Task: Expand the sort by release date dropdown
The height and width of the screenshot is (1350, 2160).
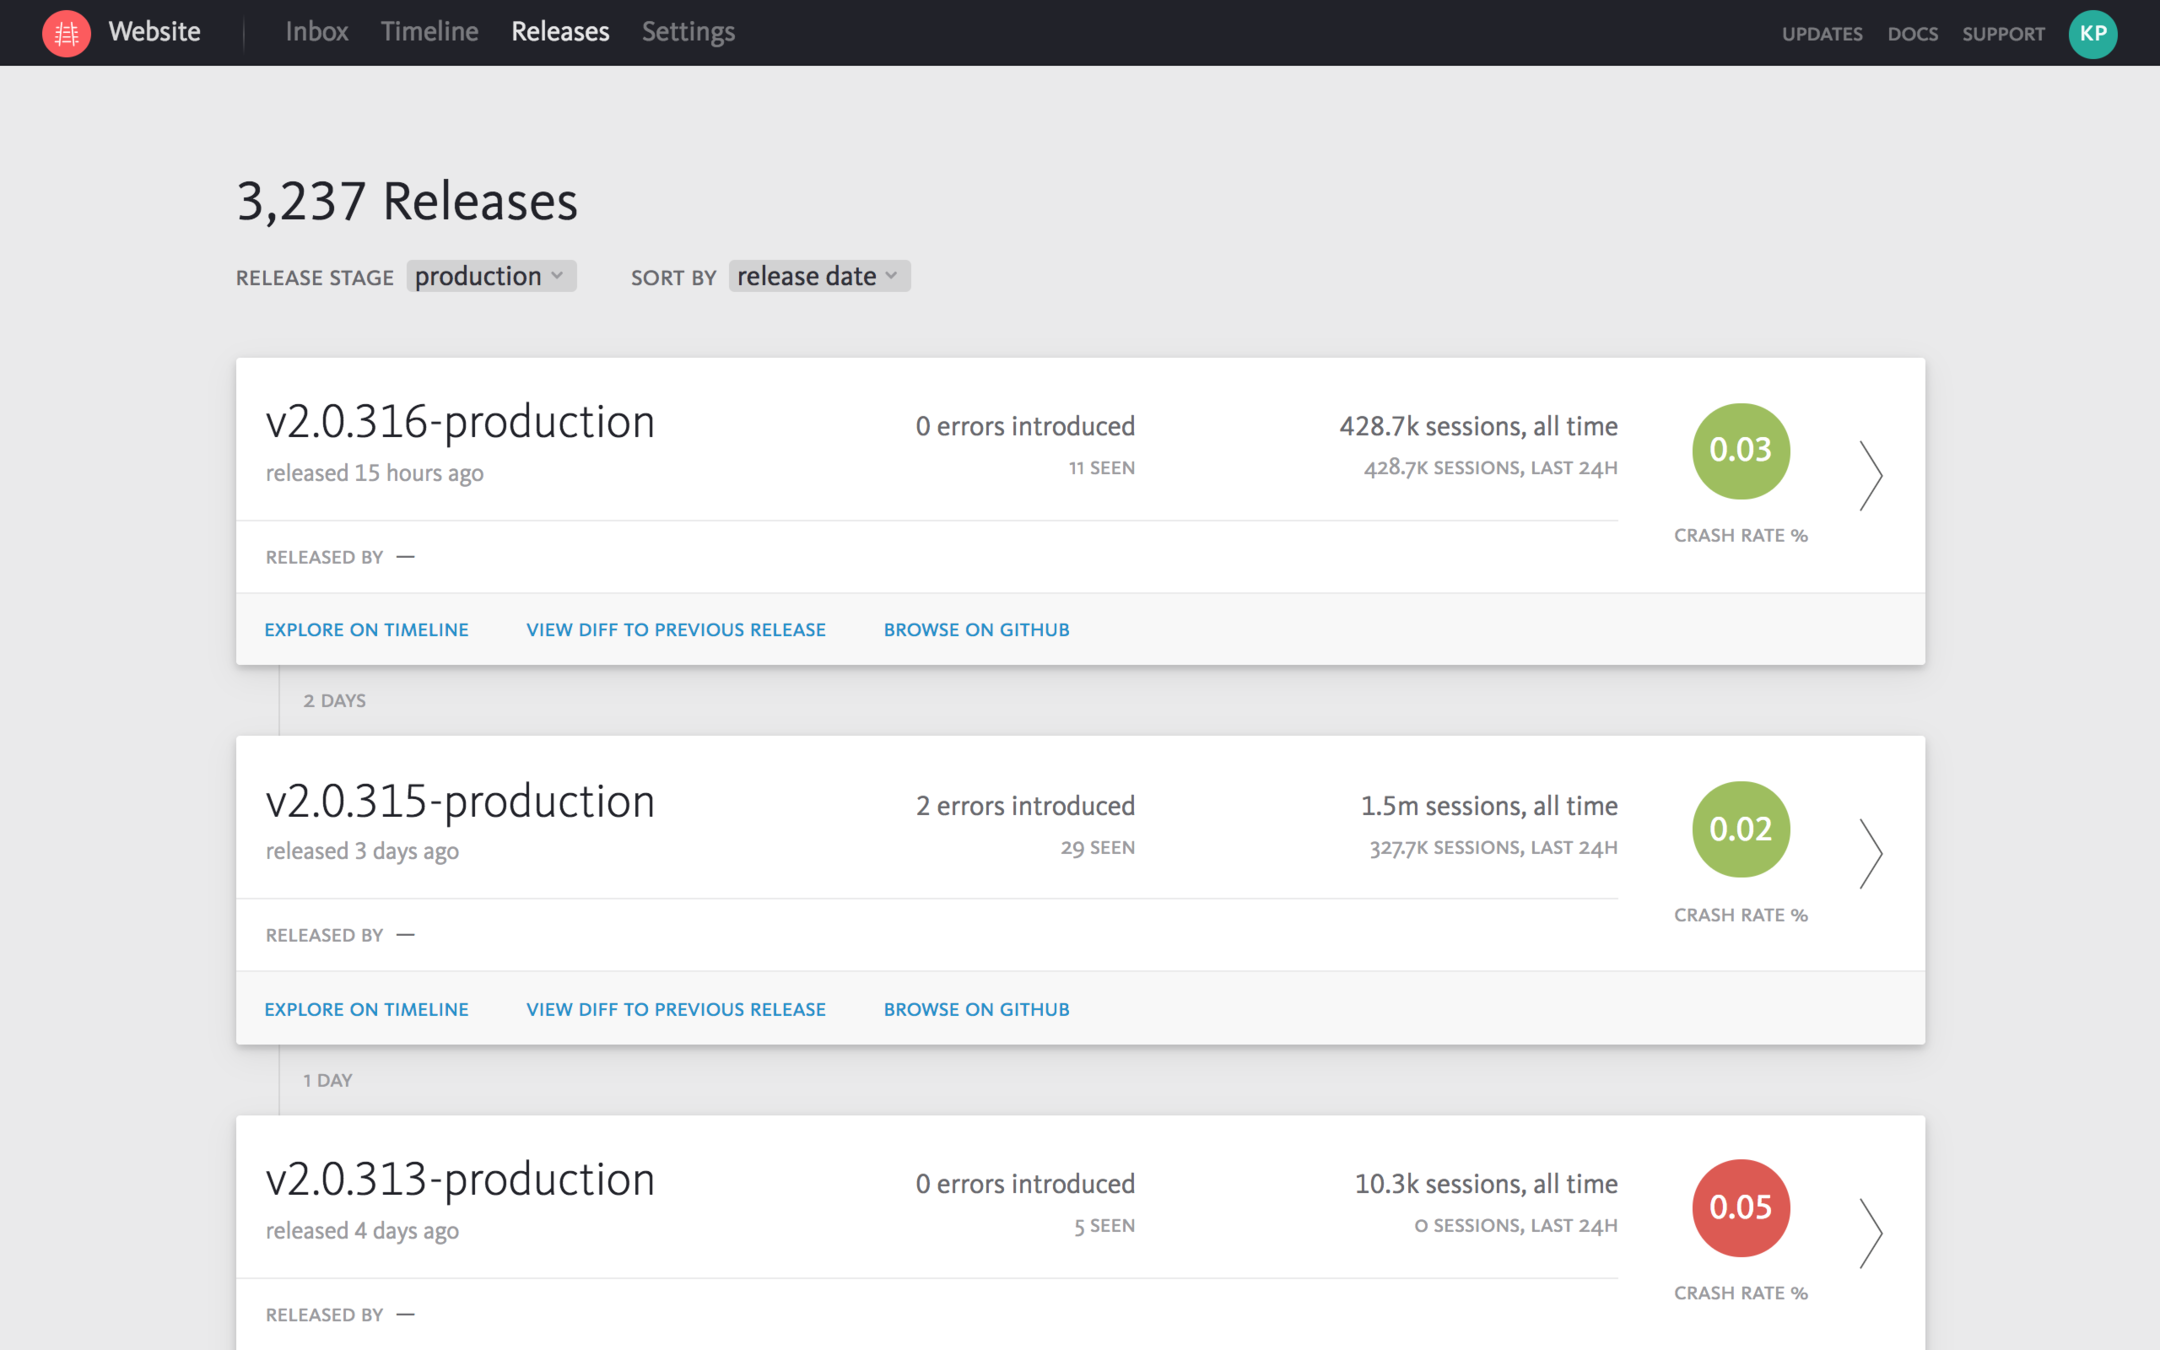Action: tap(818, 276)
